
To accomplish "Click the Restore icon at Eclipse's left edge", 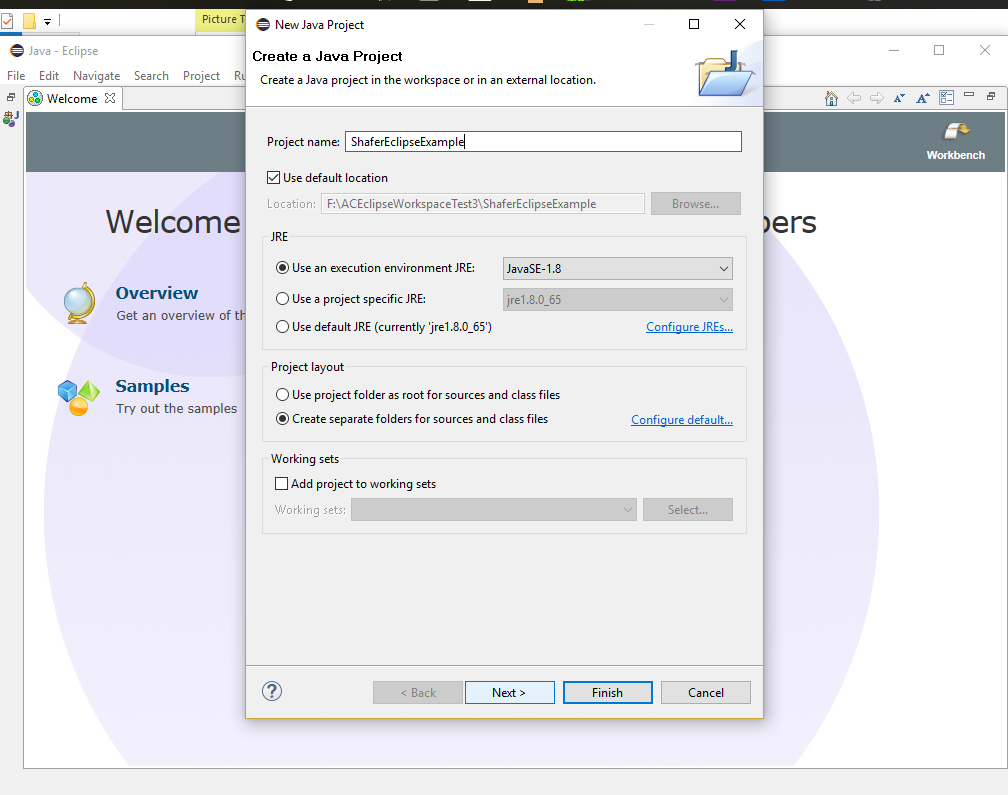I will click(x=11, y=97).
